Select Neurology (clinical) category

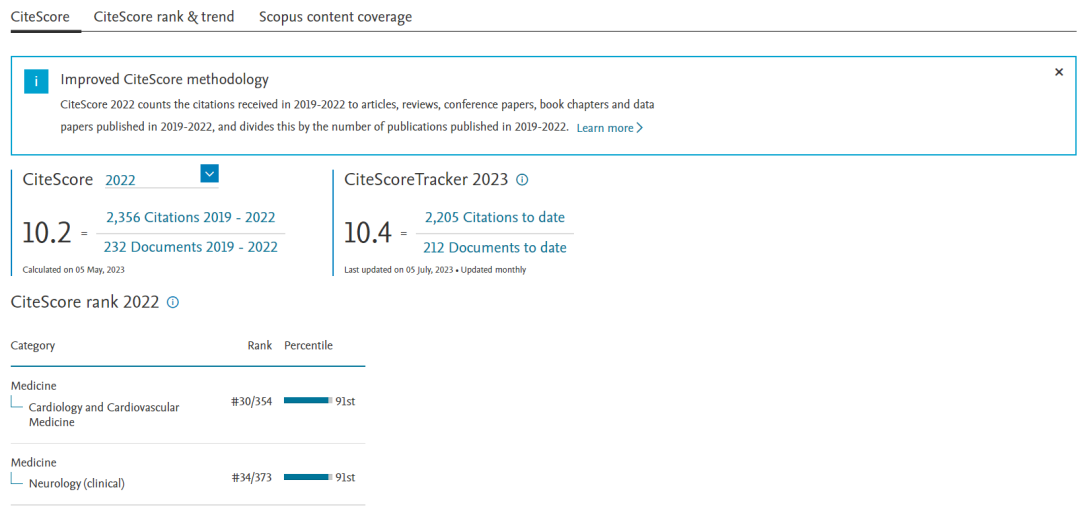pyautogui.click(x=76, y=483)
